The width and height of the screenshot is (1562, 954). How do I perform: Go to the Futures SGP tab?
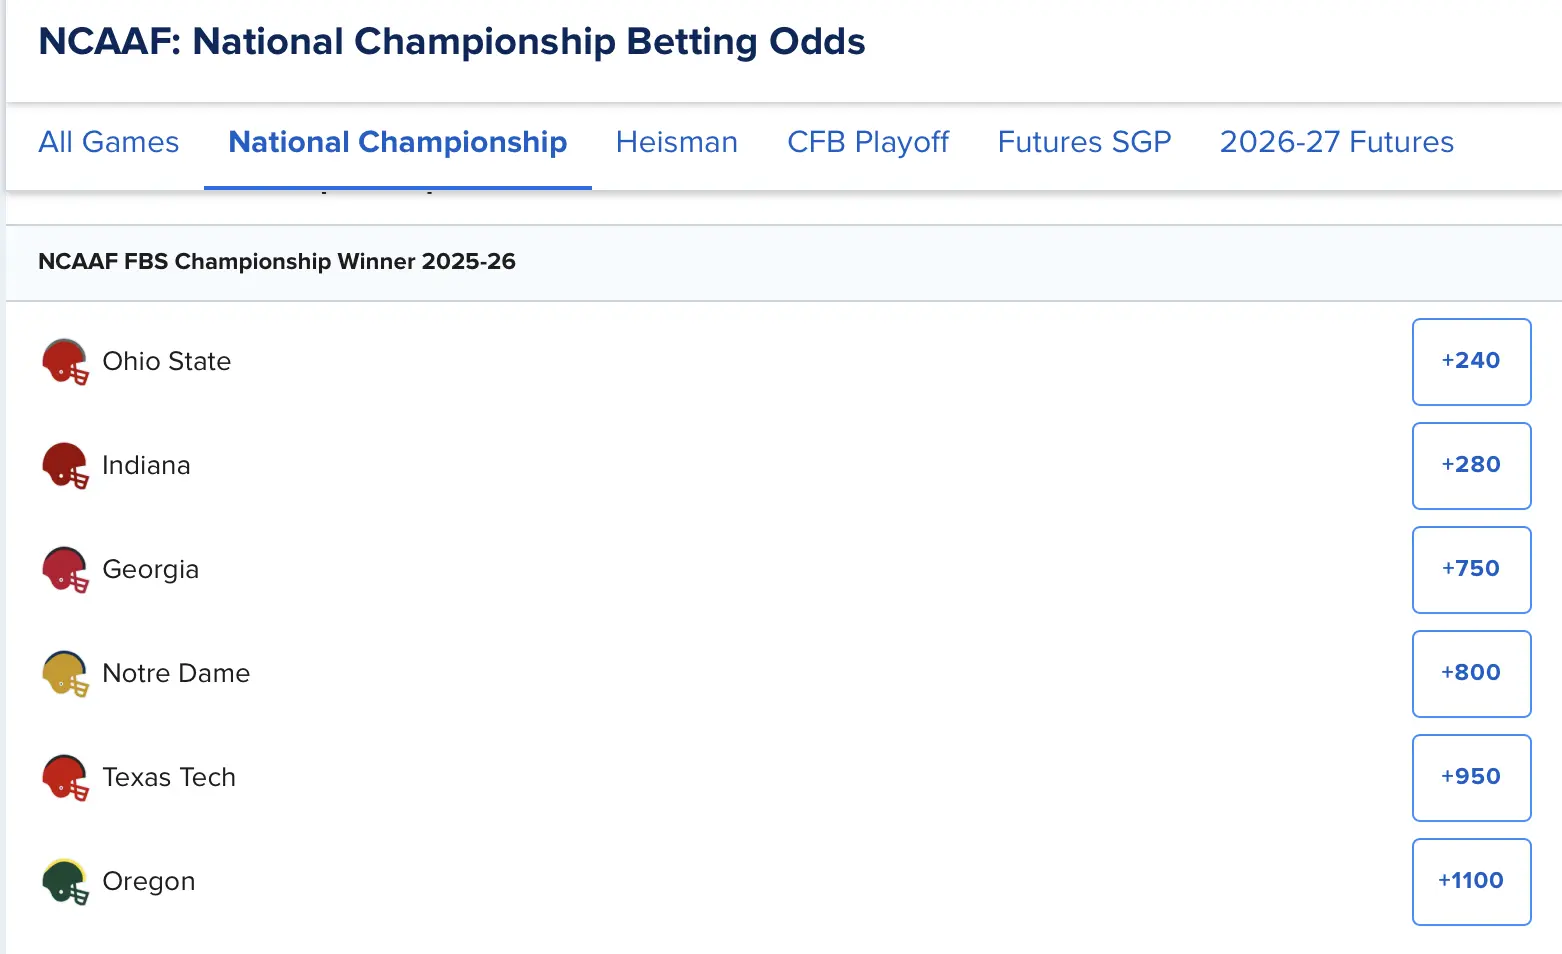(1084, 142)
